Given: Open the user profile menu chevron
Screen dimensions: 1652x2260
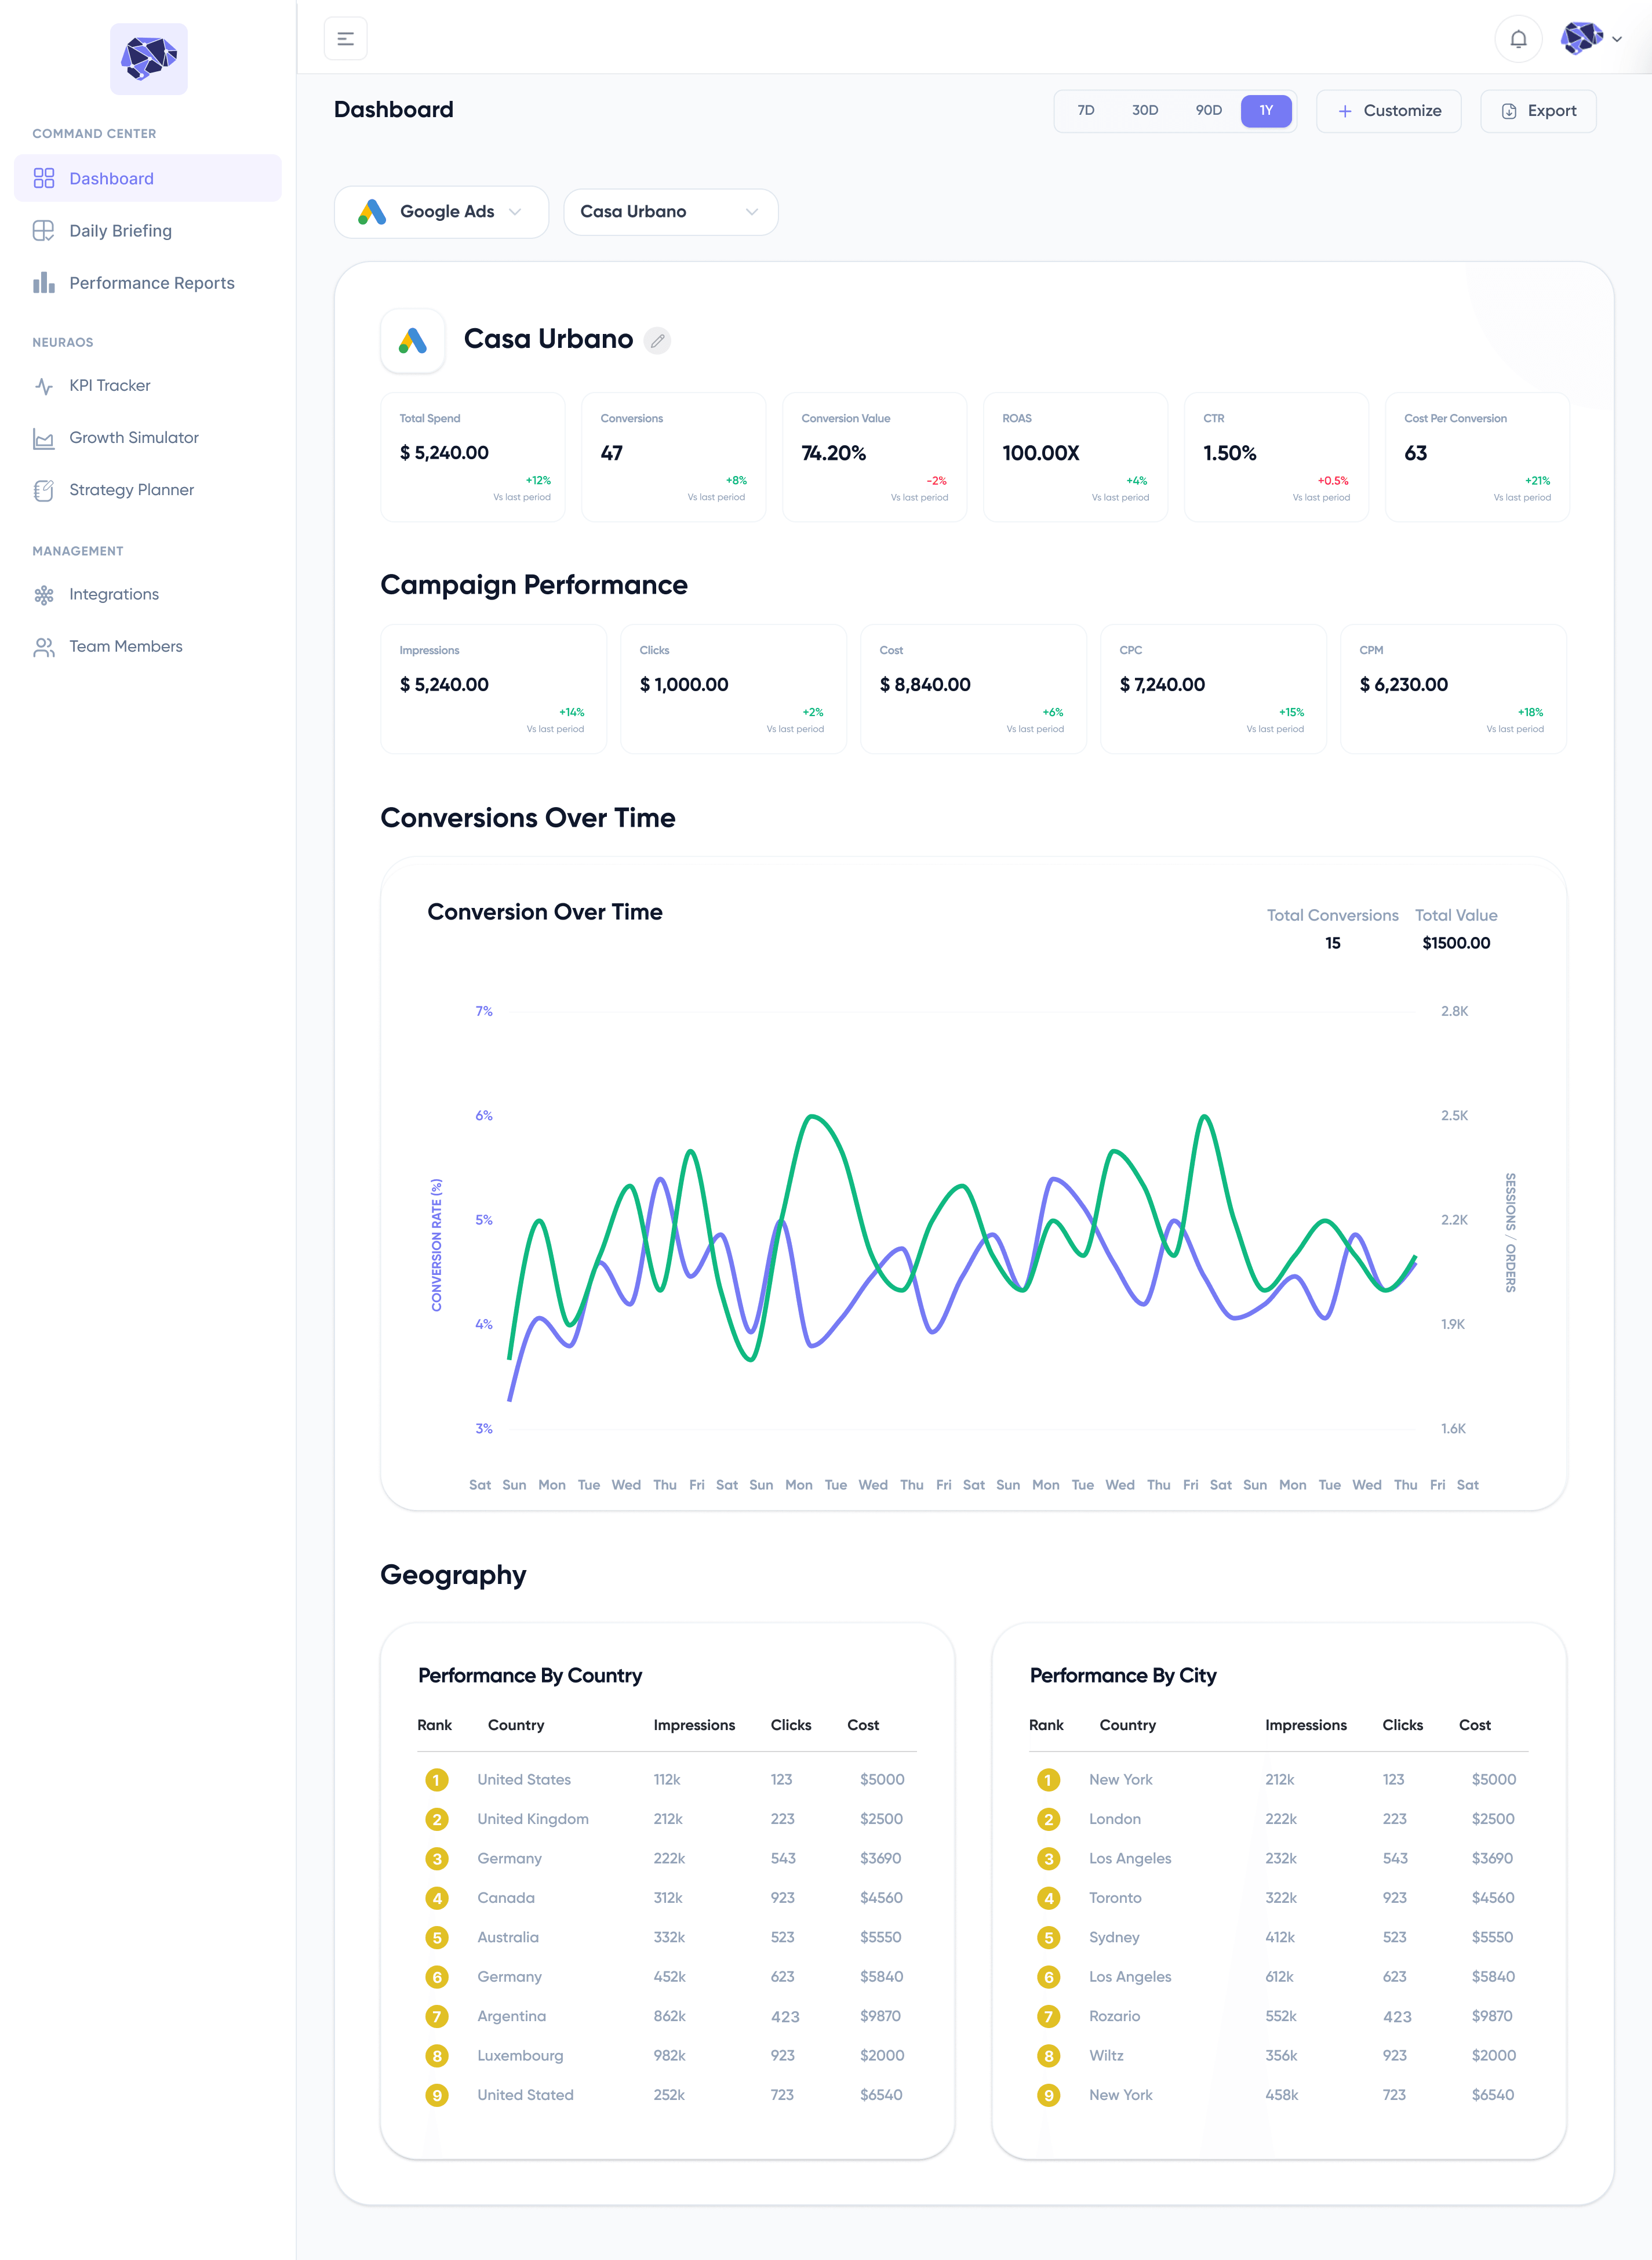Looking at the screenshot, I should [x=1616, y=39].
